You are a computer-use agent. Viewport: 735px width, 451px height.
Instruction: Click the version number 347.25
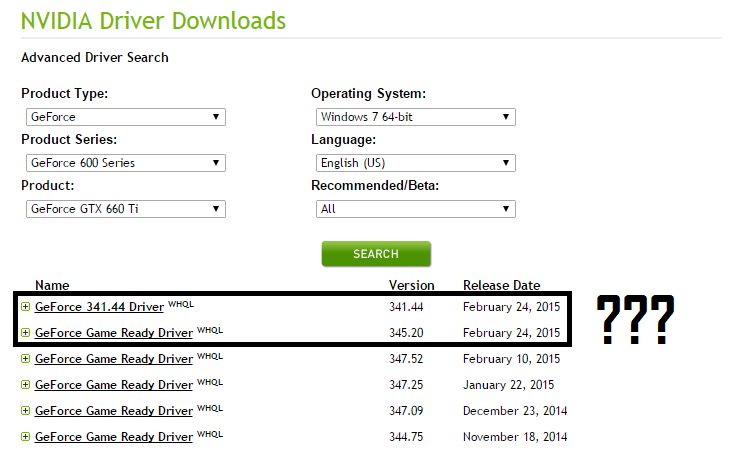pos(406,385)
